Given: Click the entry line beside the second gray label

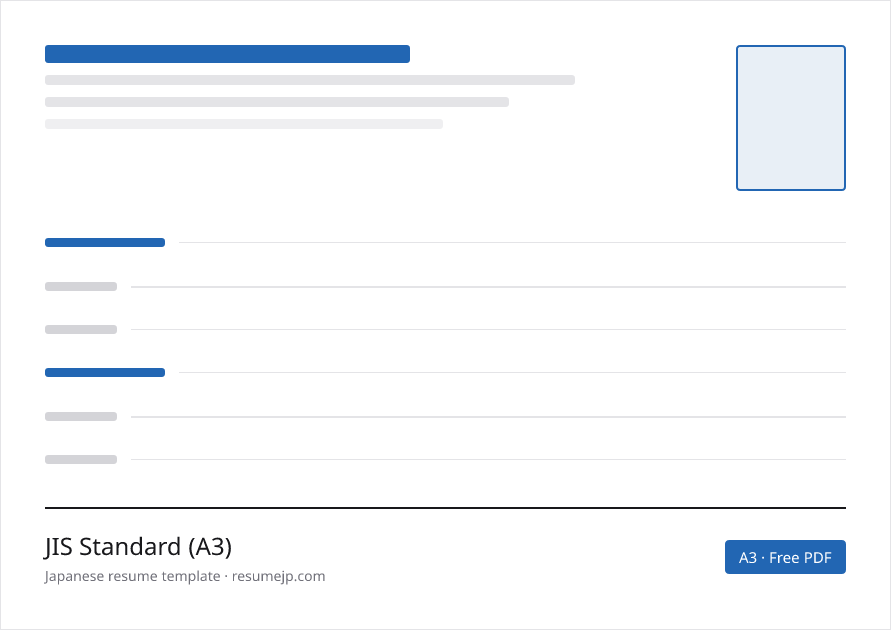Looking at the screenshot, I should (488, 329).
